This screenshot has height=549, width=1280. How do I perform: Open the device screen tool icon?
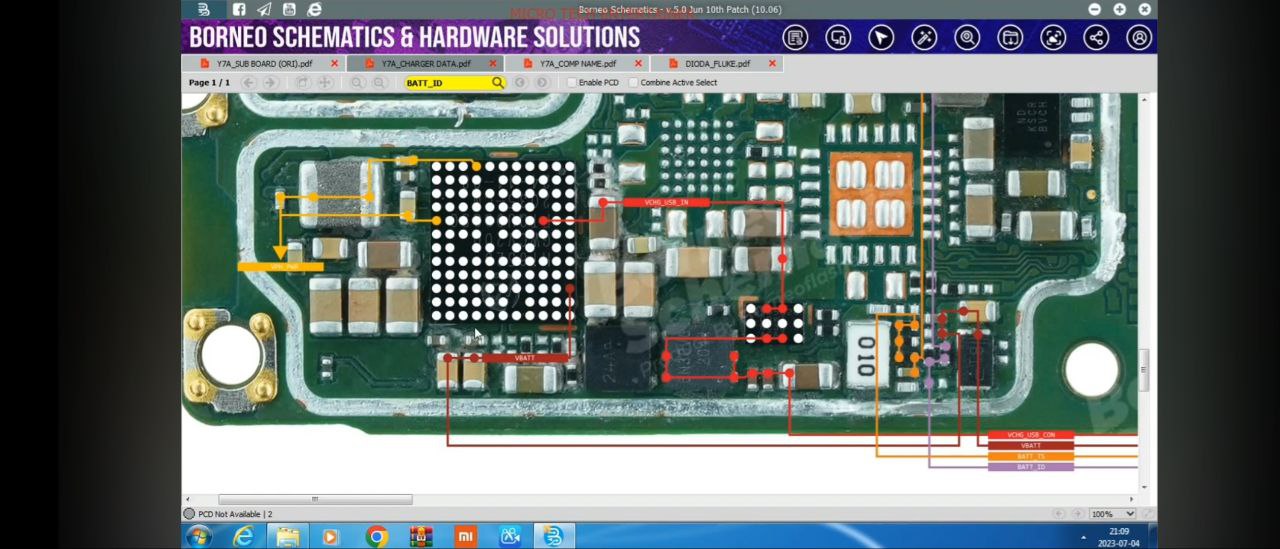[x=838, y=38]
